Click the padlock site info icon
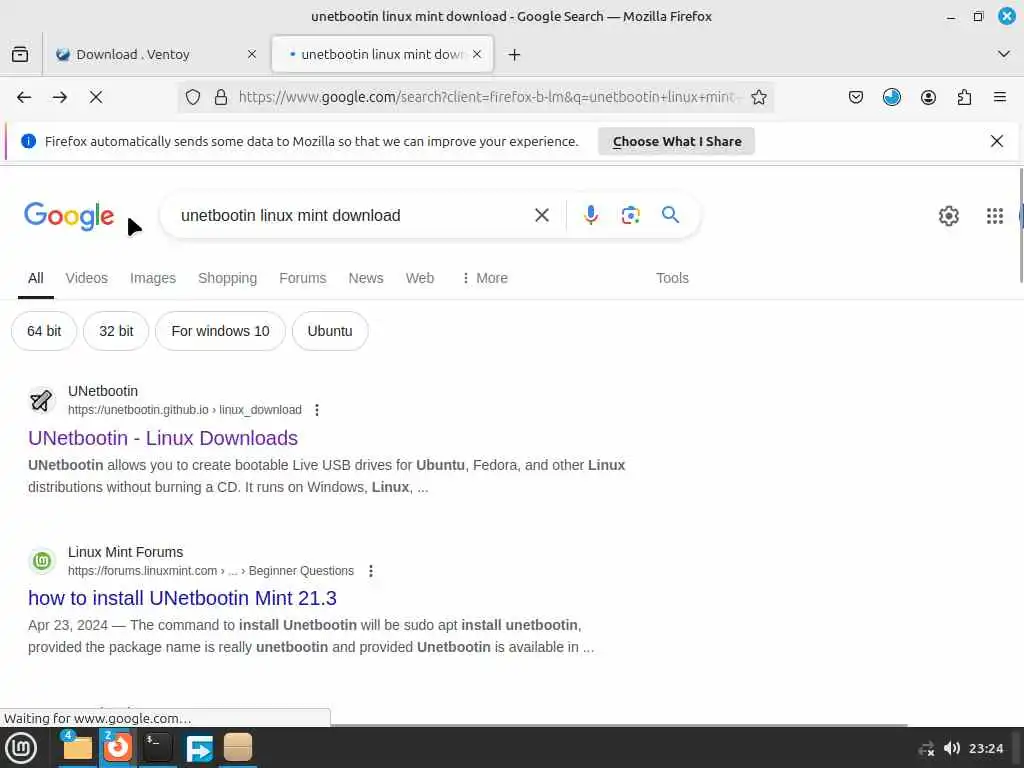The width and height of the screenshot is (1024, 768). (221, 97)
